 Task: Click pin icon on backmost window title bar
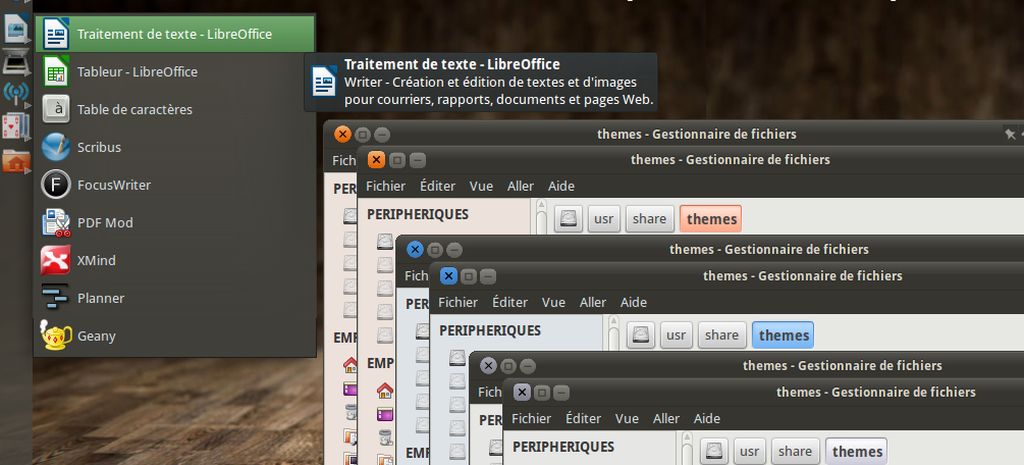point(1010,135)
